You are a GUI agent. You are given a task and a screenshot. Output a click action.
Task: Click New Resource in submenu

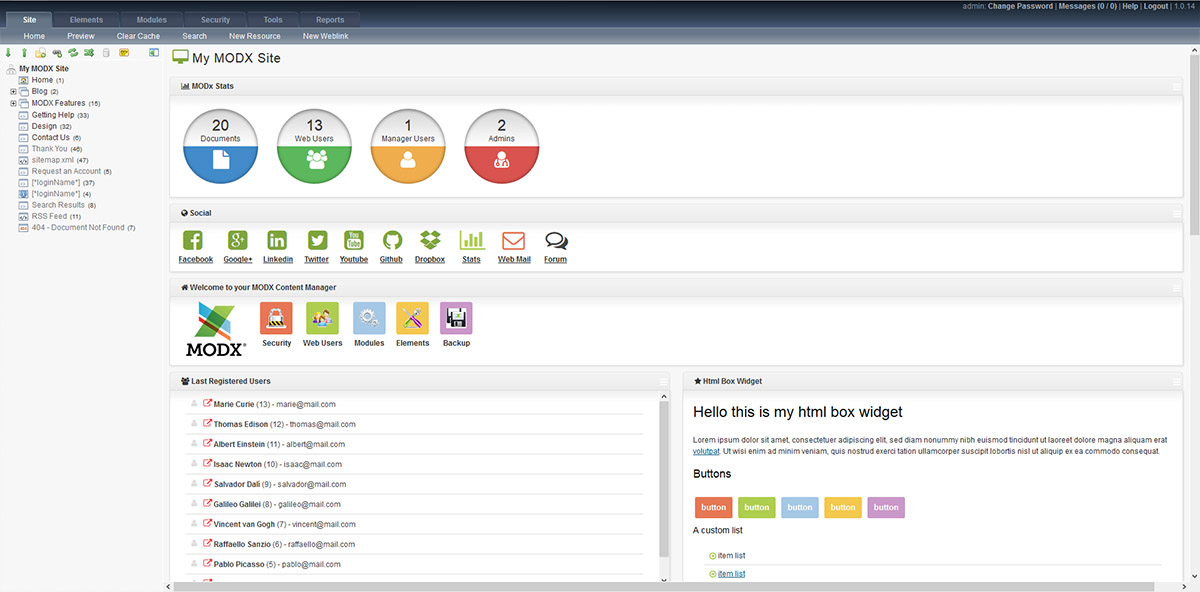point(255,36)
